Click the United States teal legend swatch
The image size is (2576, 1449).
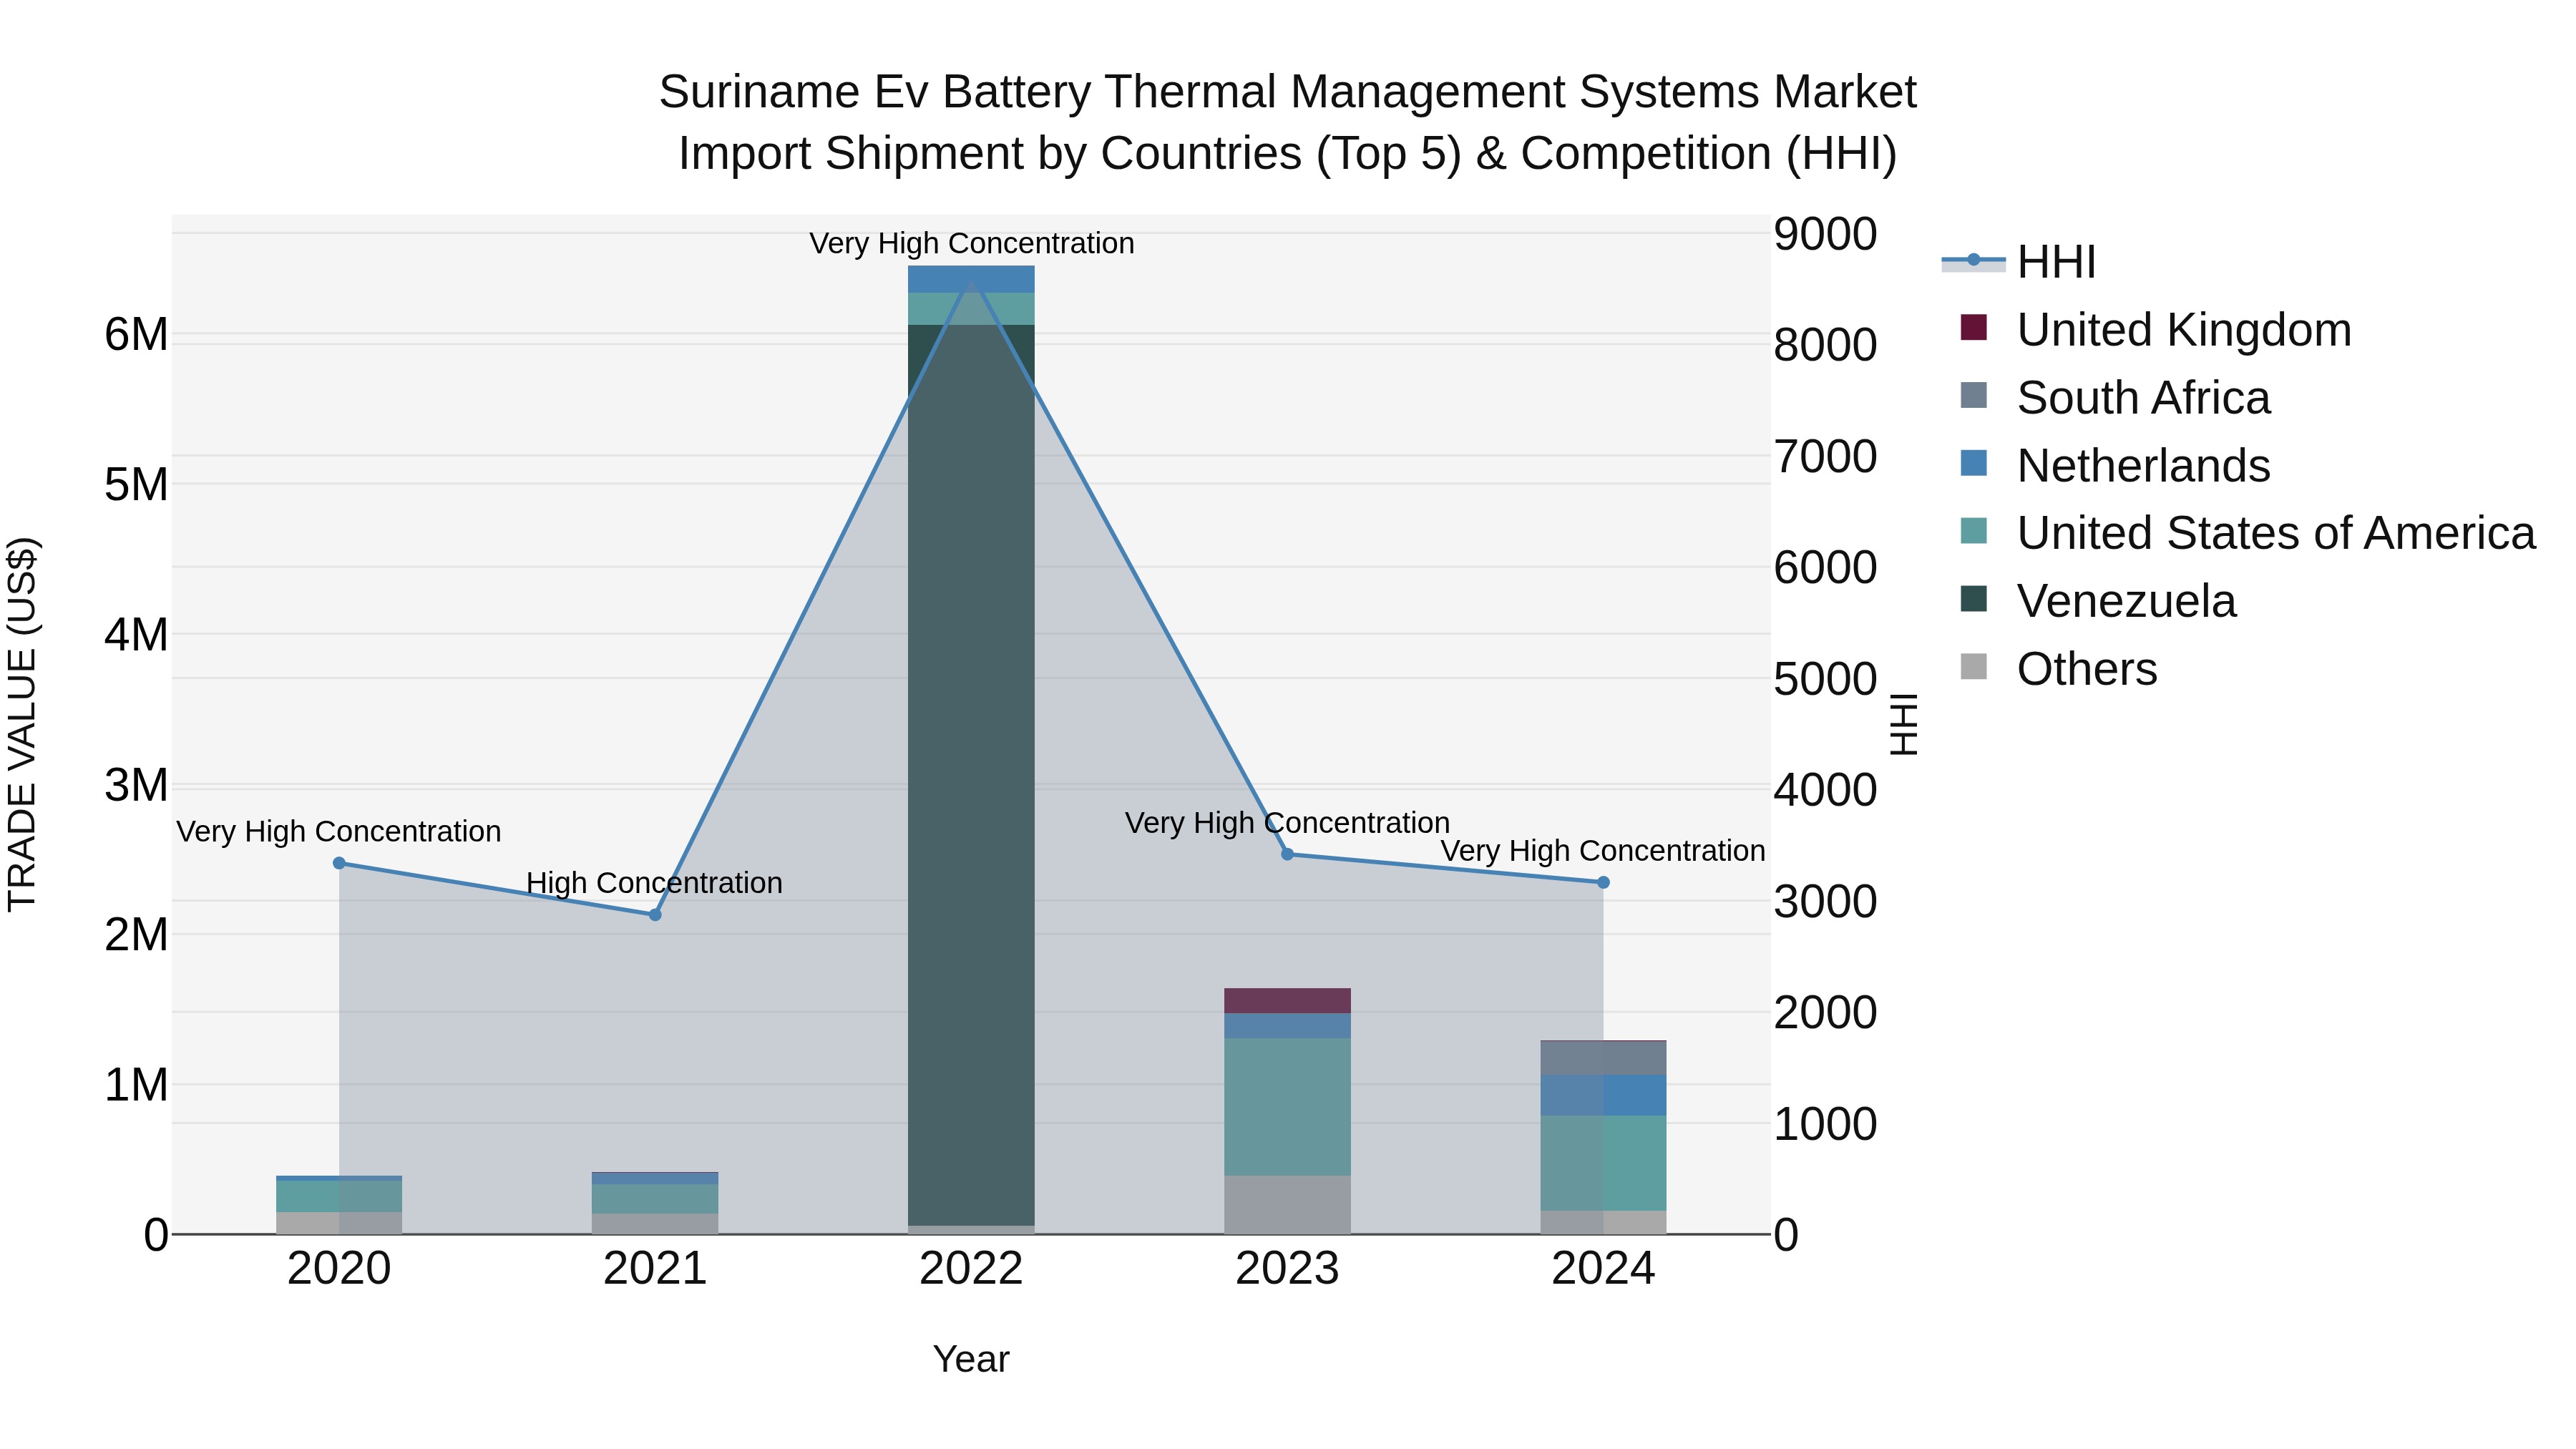click(1974, 531)
